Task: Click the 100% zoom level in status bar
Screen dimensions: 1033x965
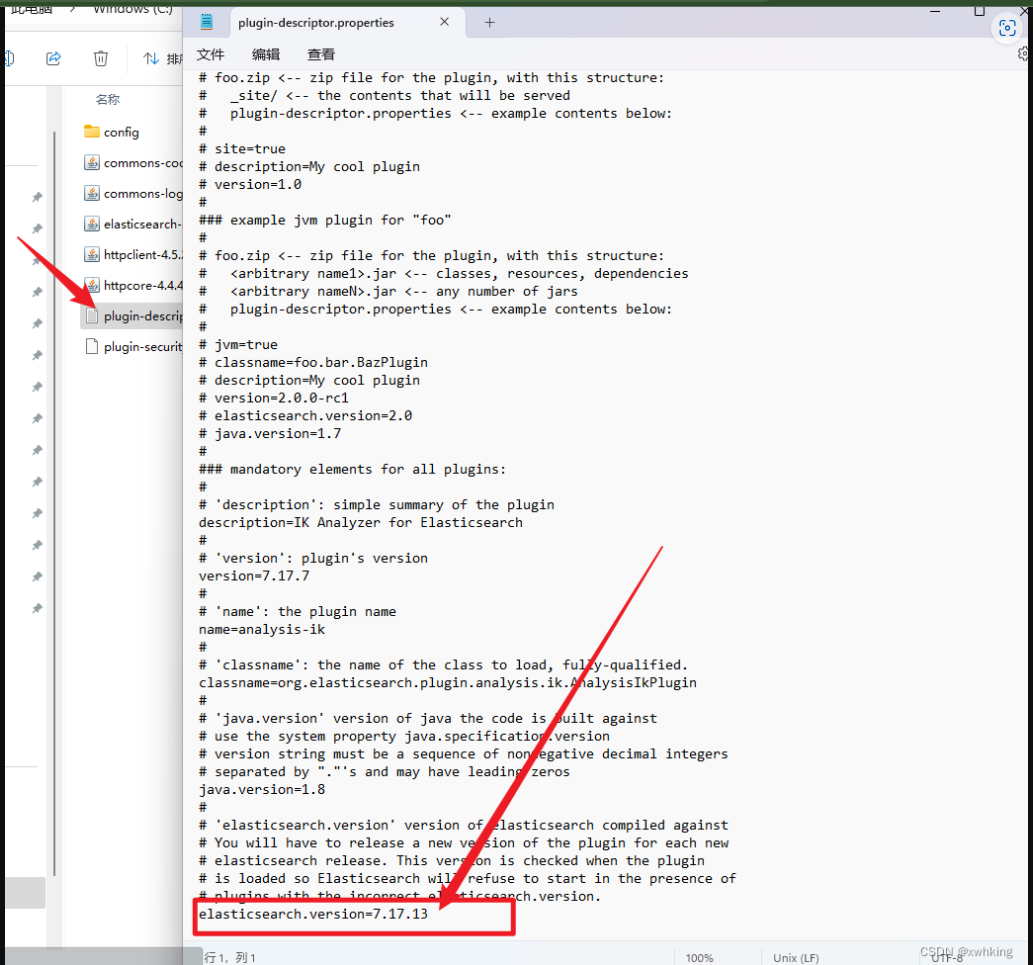Action: (699, 957)
